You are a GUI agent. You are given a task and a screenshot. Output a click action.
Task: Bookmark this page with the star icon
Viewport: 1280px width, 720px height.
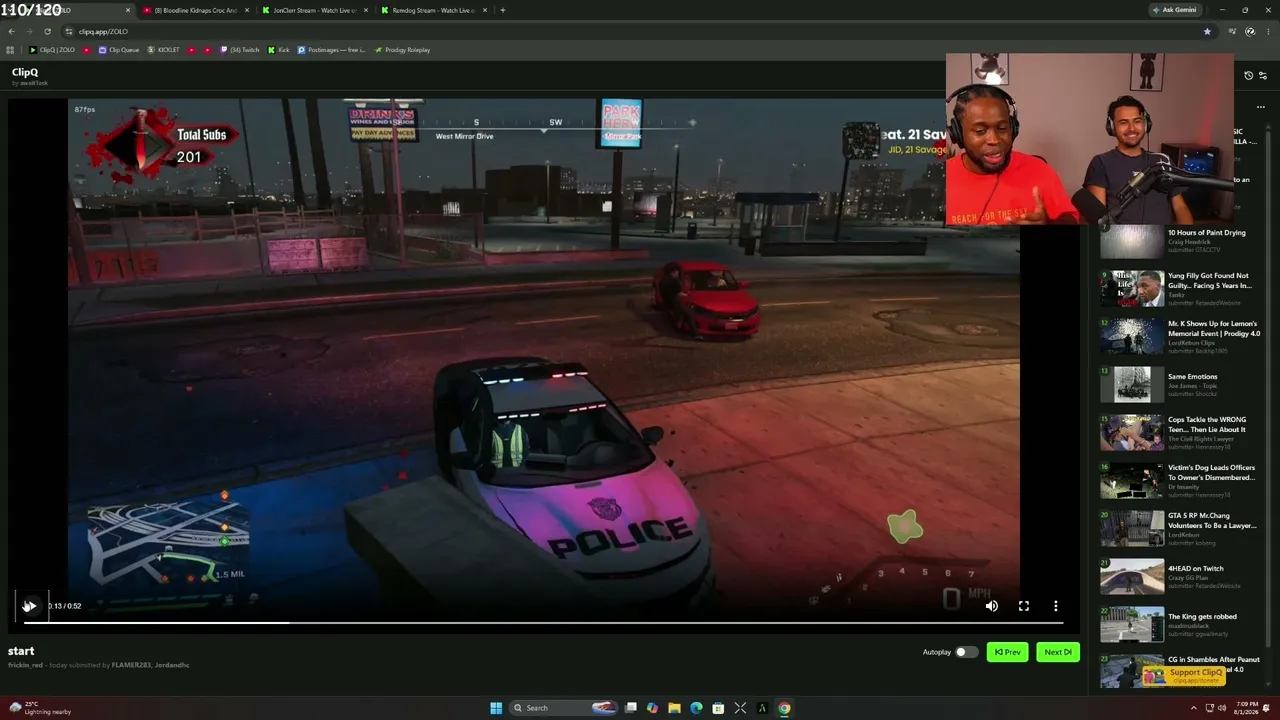(x=1207, y=31)
